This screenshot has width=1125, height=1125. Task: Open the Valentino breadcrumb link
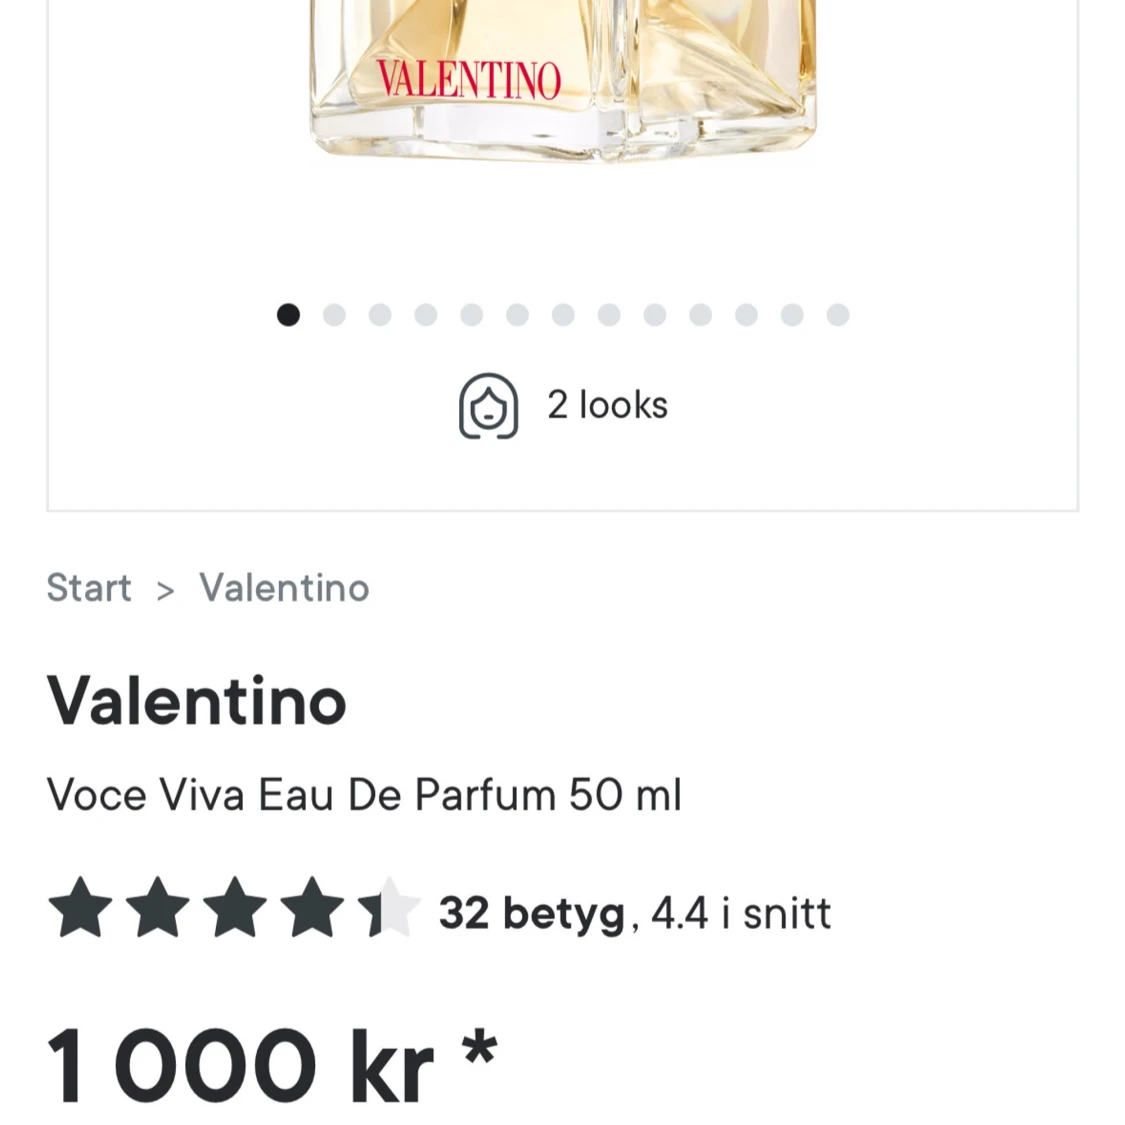[x=284, y=588]
